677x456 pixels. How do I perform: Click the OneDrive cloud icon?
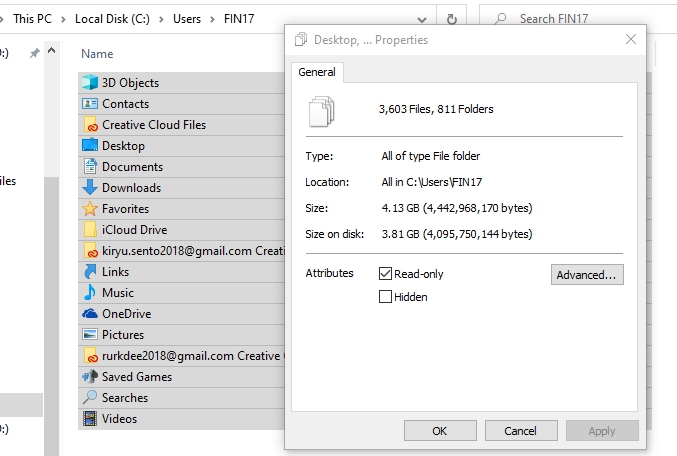[90, 314]
